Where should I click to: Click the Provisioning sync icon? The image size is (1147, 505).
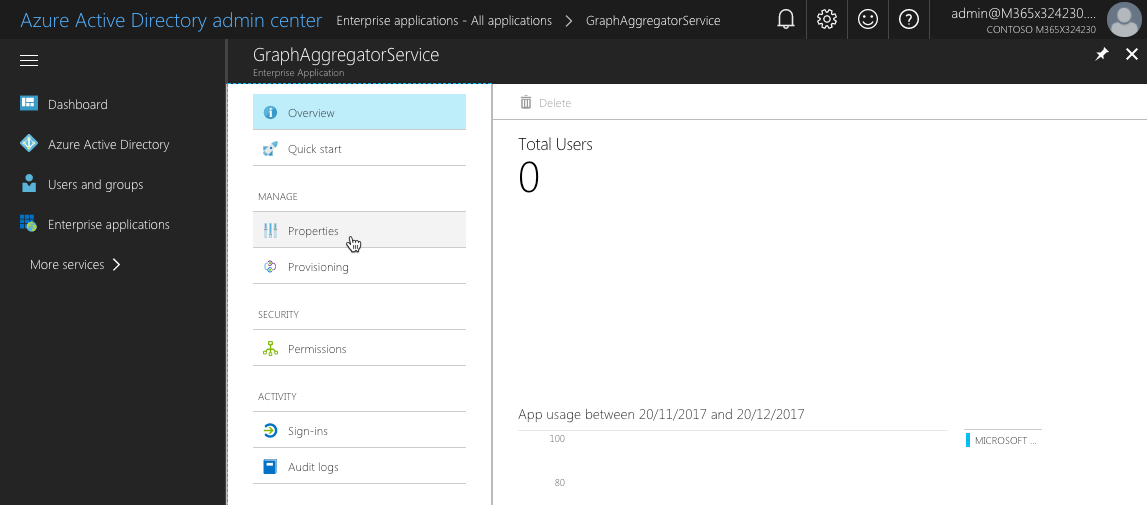[x=270, y=267]
